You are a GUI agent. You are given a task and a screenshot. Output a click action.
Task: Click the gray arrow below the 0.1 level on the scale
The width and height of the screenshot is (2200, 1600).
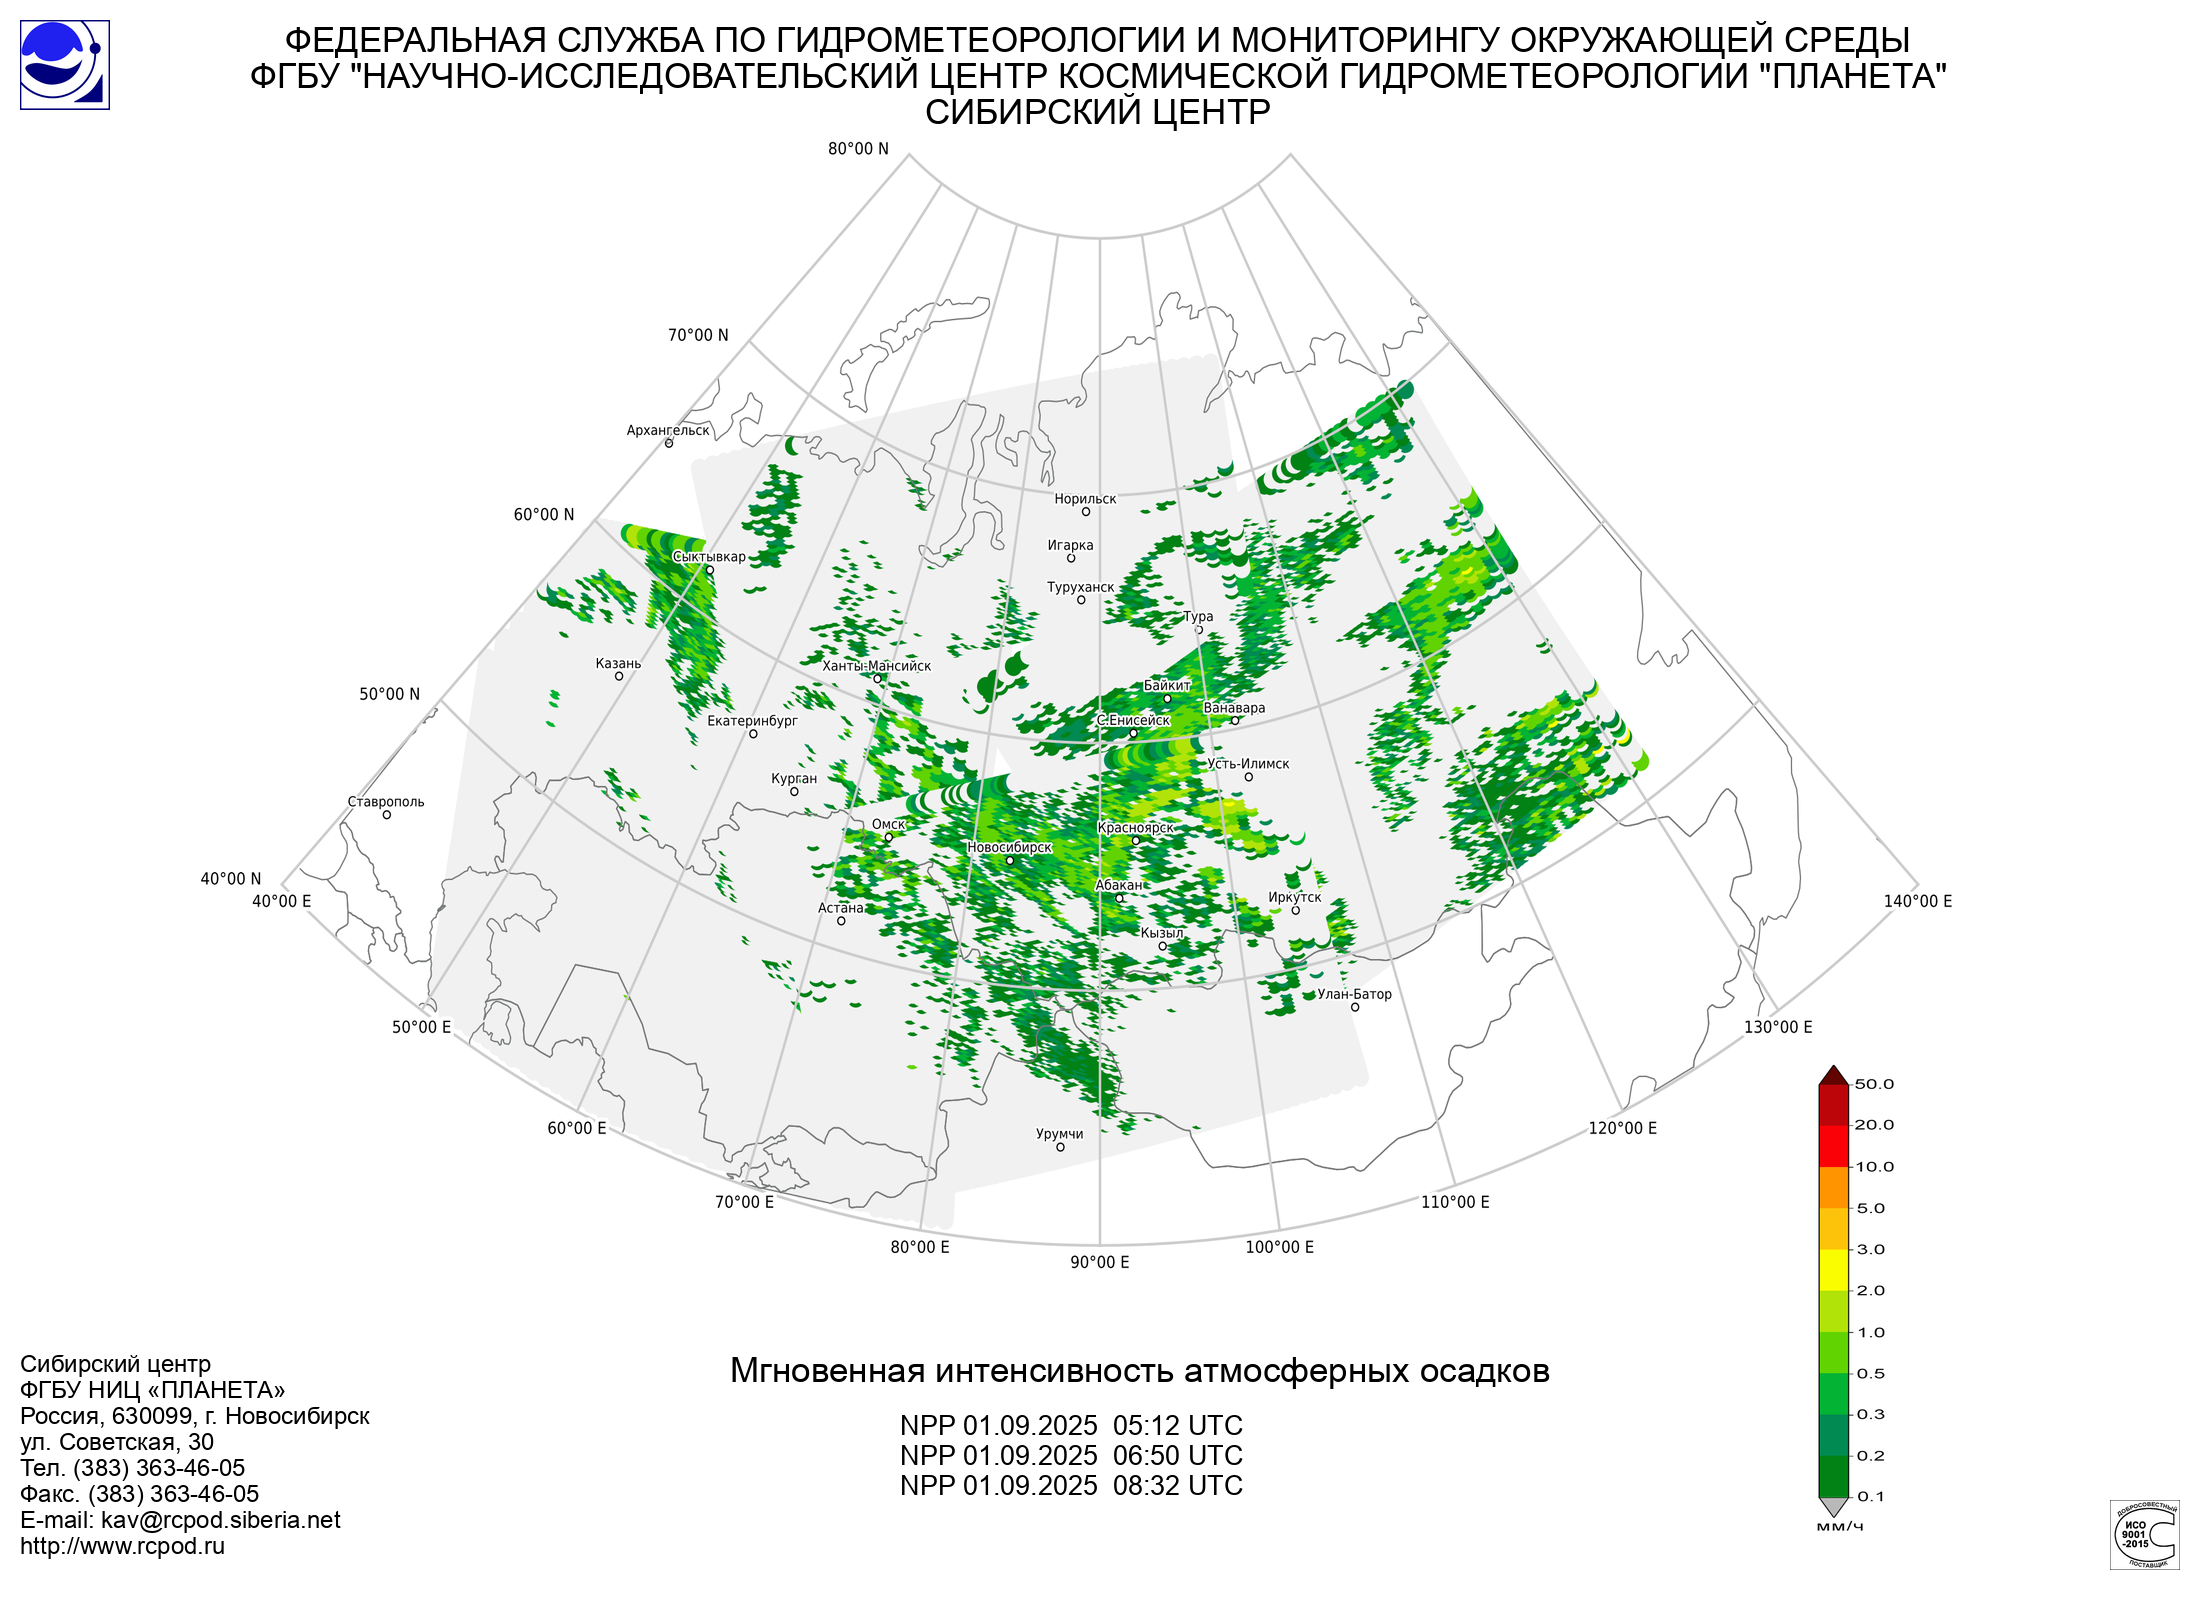[1833, 1507]
